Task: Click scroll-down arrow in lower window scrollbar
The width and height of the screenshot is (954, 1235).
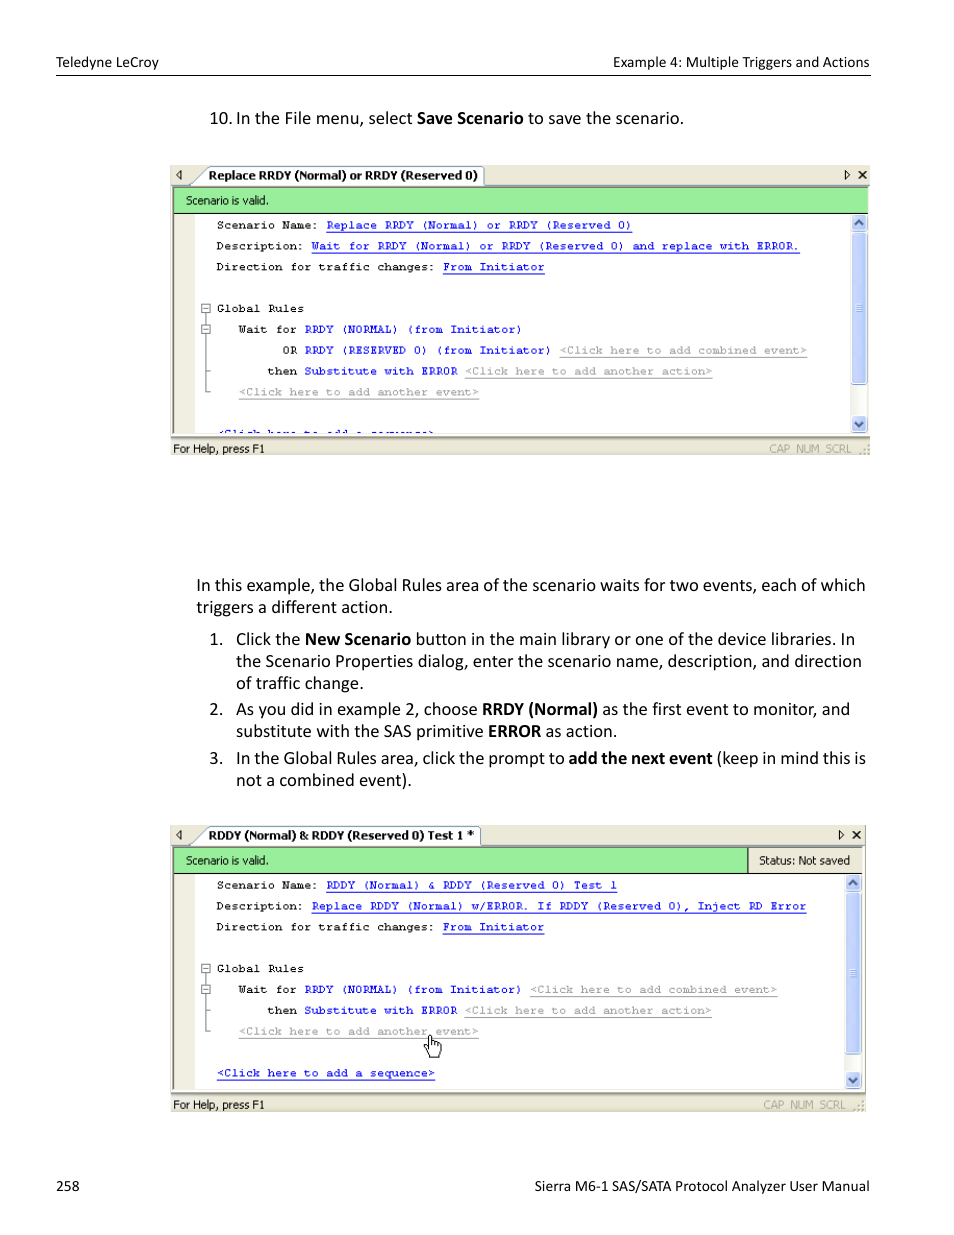Action: click(853, 1080)
